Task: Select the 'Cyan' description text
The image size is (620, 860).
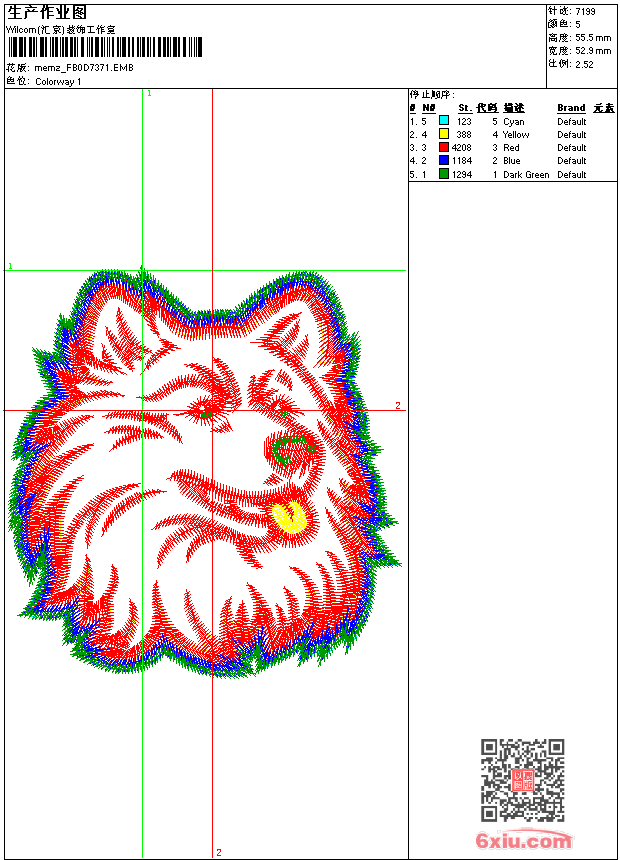Action: point(514,122)
